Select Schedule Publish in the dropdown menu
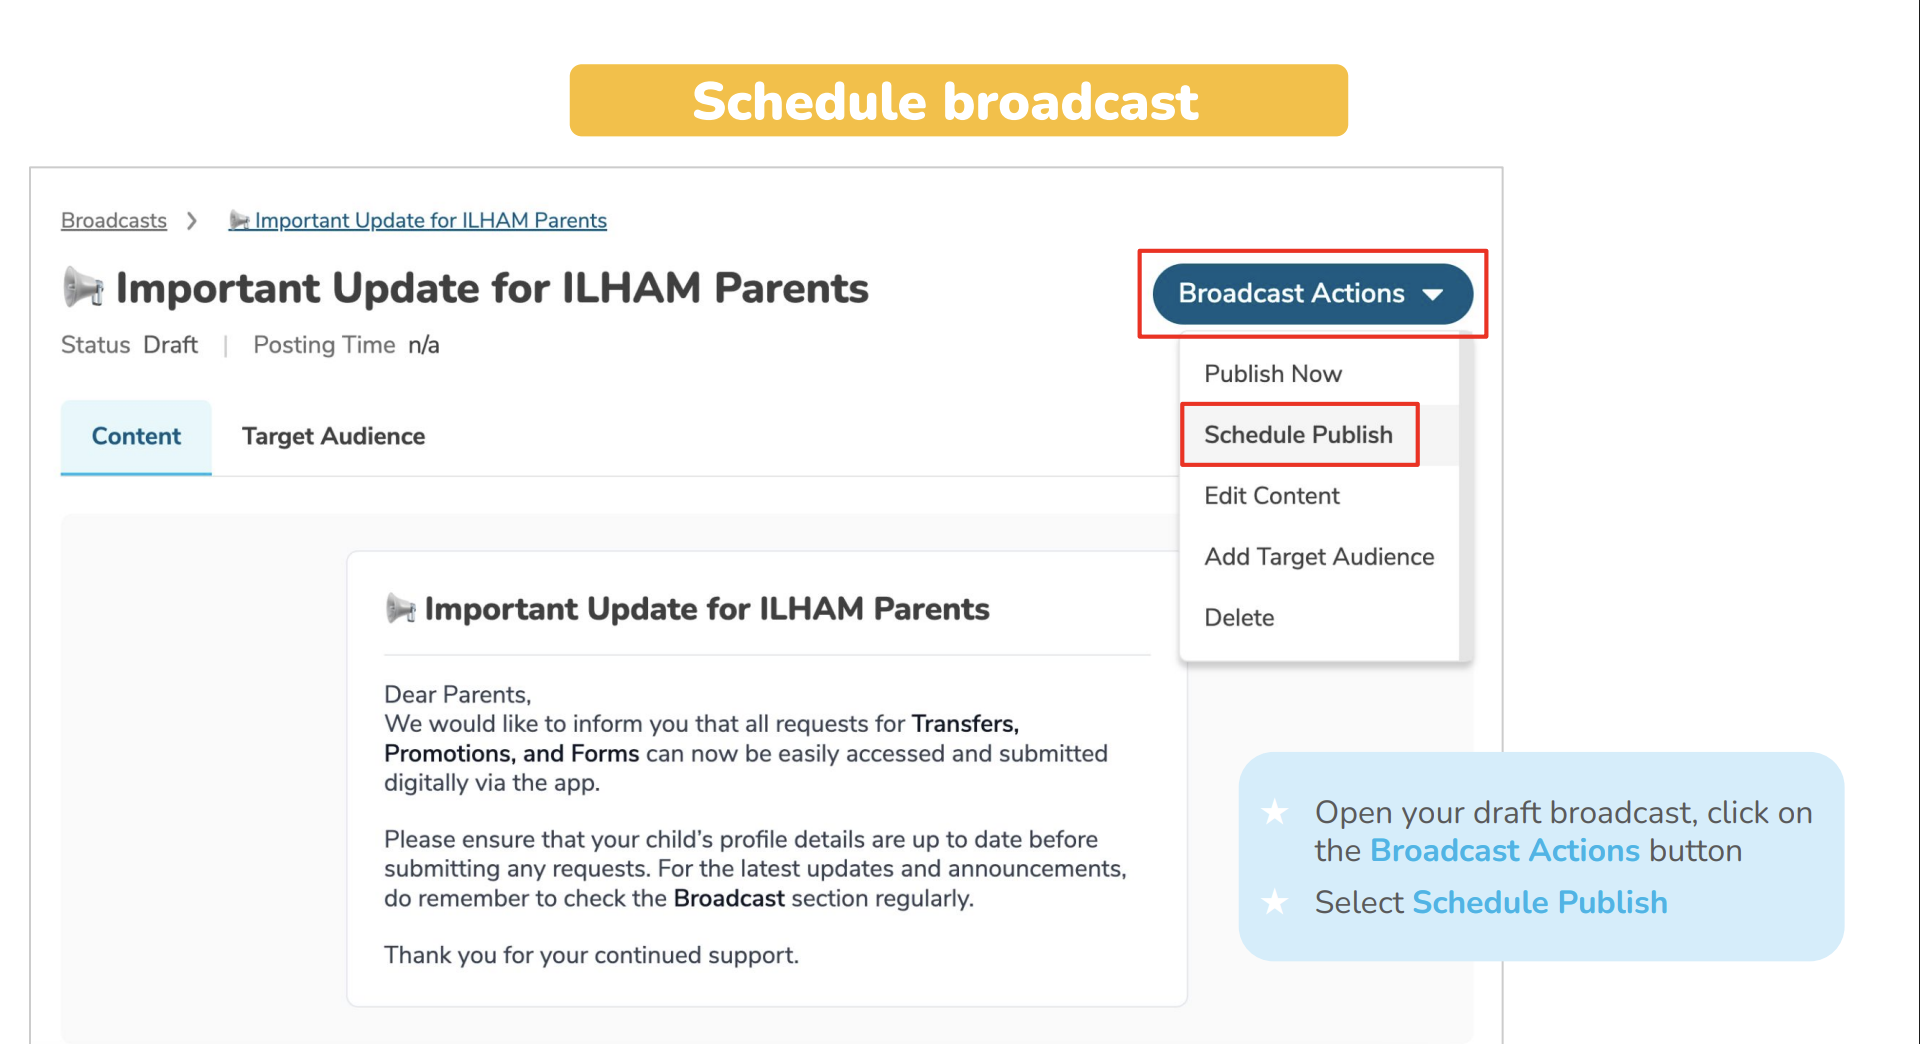 coord(1298,435)
